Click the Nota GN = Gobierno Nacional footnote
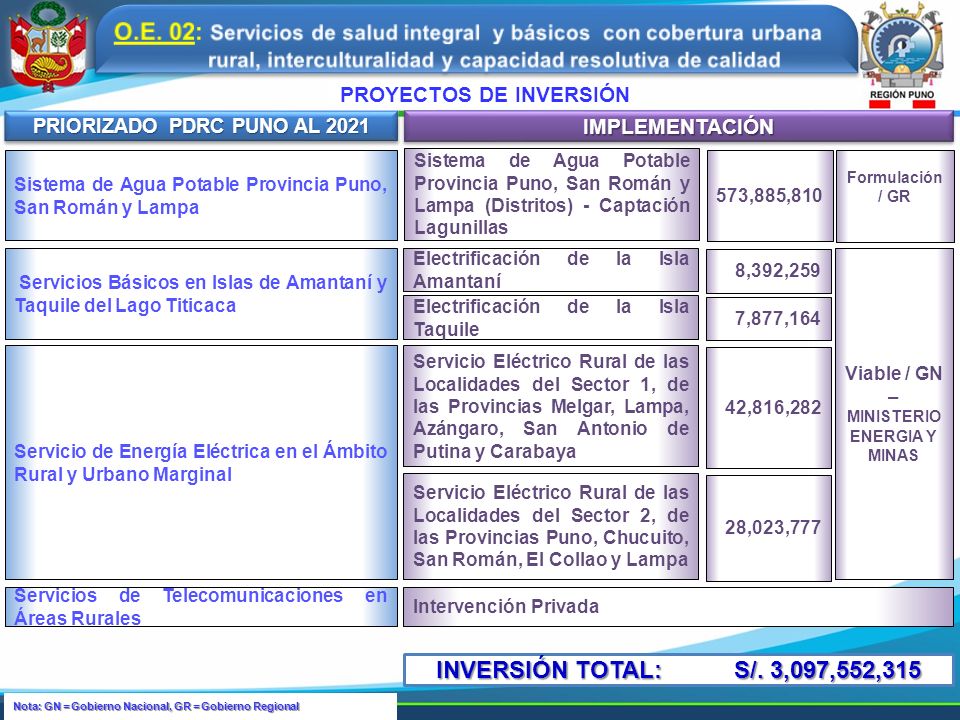Viewport: 960px width, 720px height. (156, 706)
